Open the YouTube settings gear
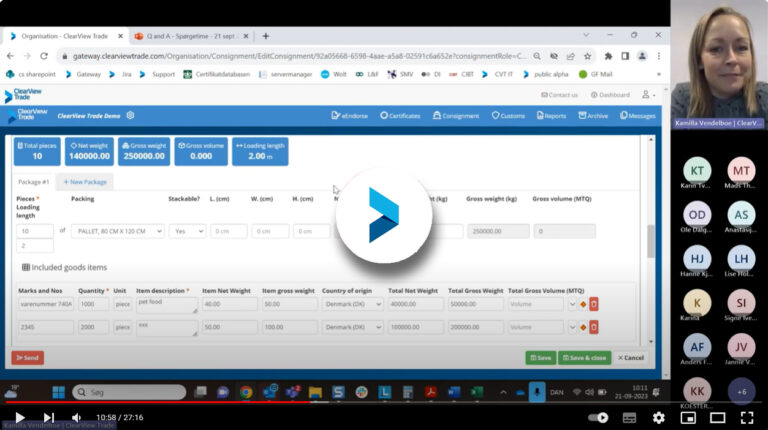This screenshot has width=768, height=430. [x=659, y=417]
